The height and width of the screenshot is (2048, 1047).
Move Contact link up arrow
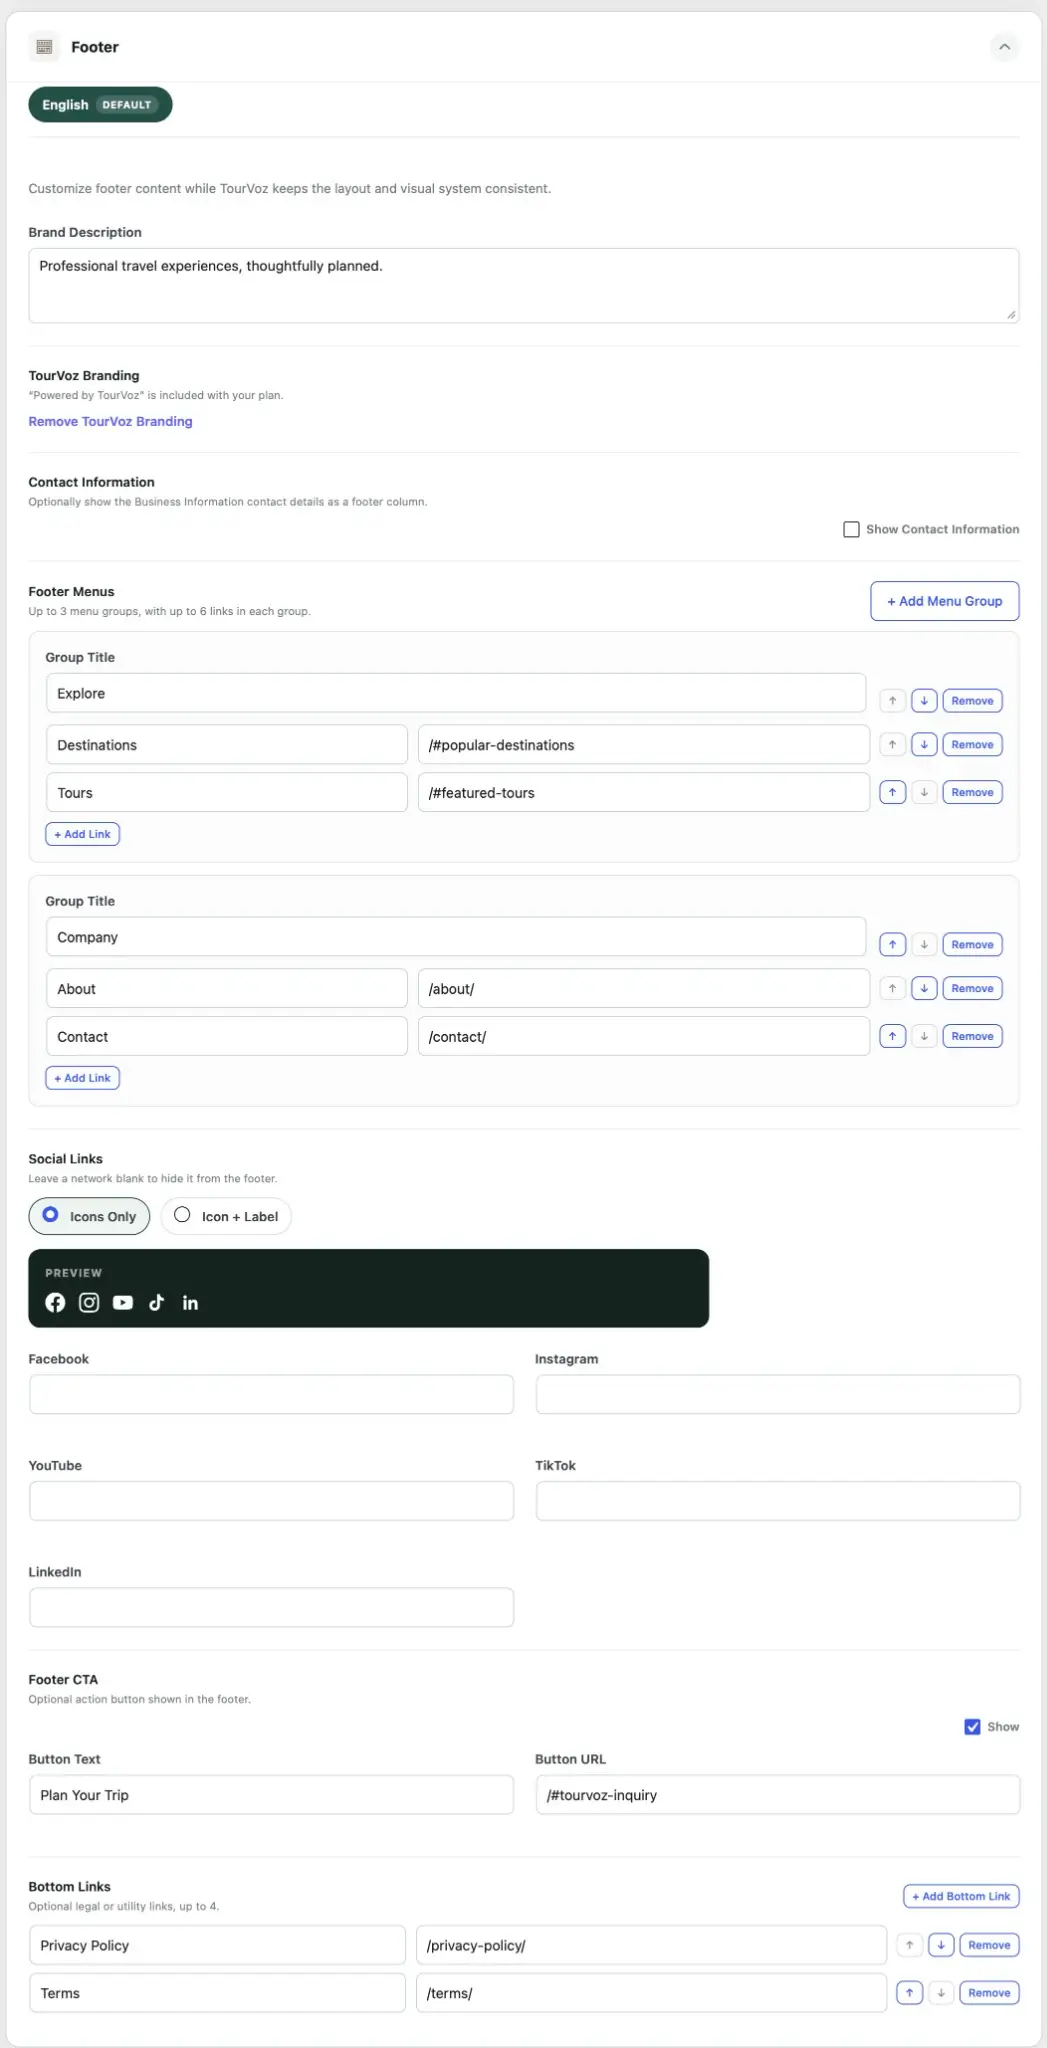pyautogui.click(x=892, y=1037)
